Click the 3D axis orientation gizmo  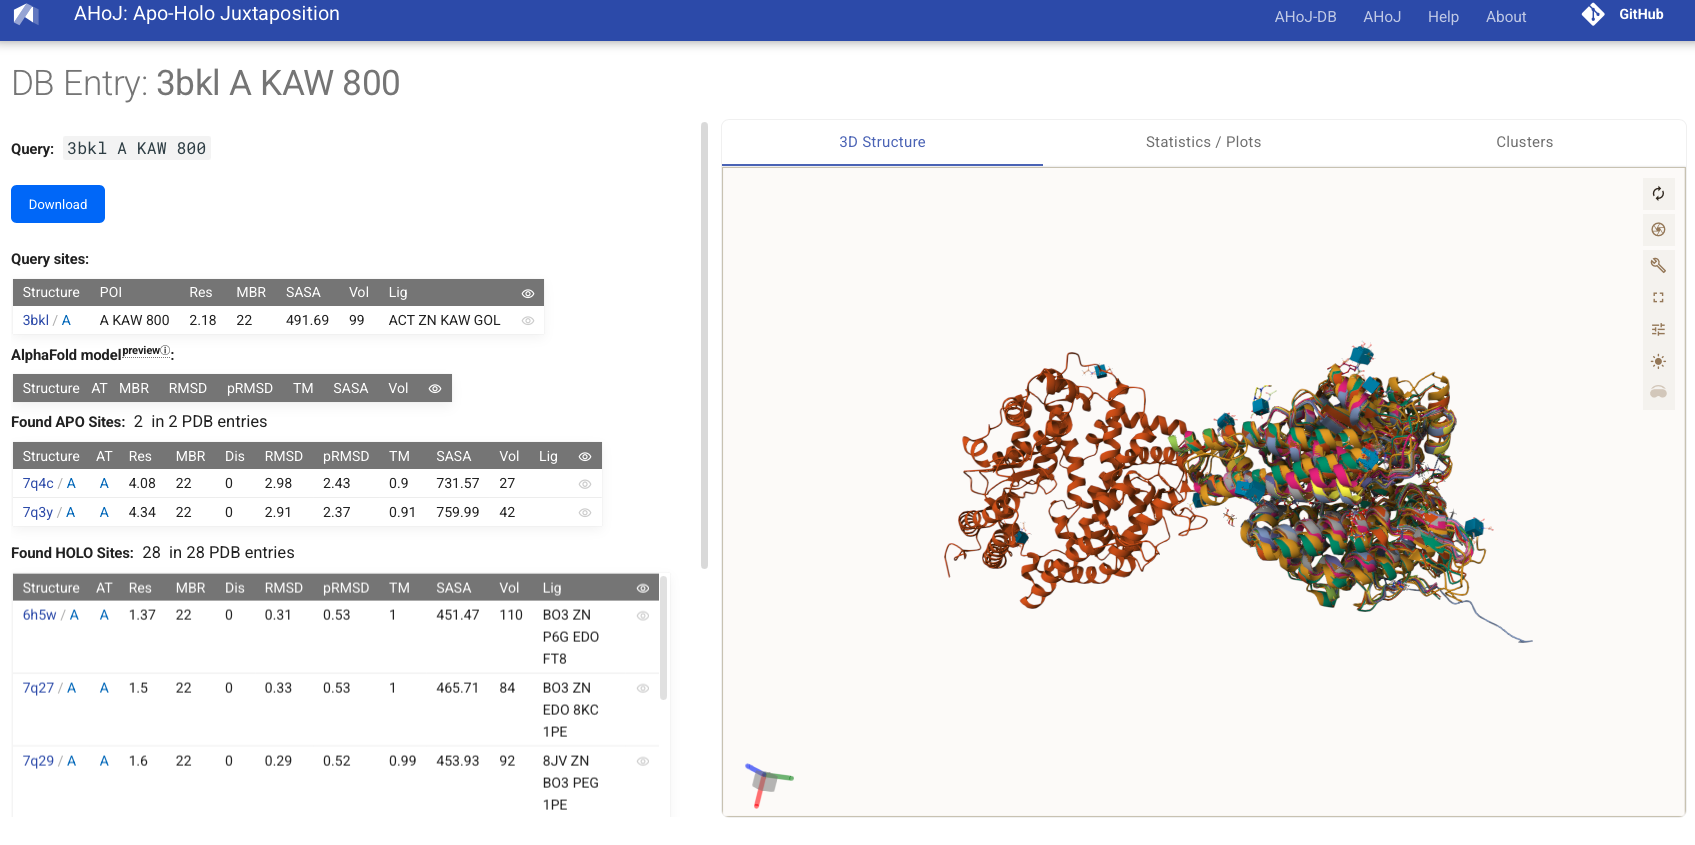(x=767, y=783)
